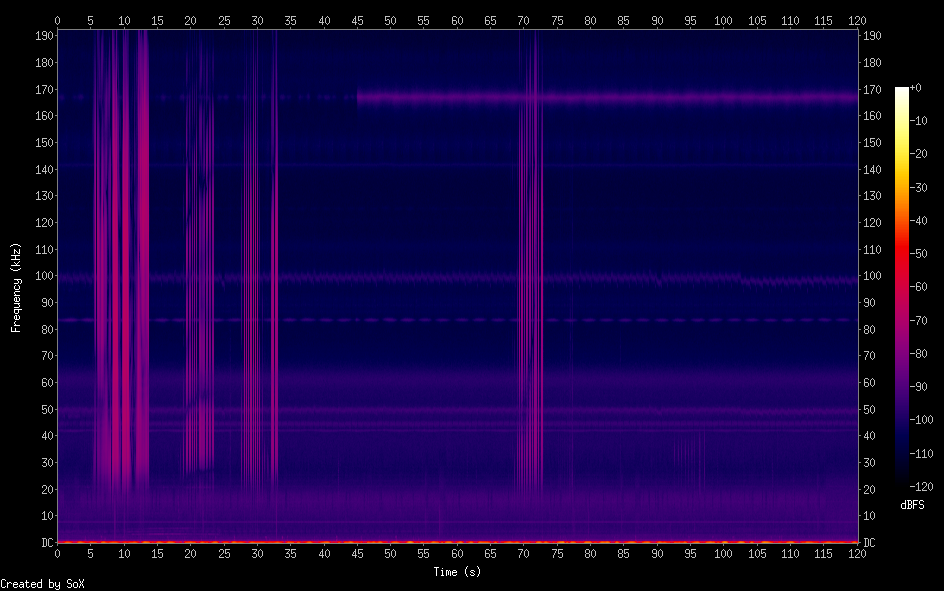Click the 'Created by SoX' text
This screenshot has width=944, height=591.
tap(42, 583)
